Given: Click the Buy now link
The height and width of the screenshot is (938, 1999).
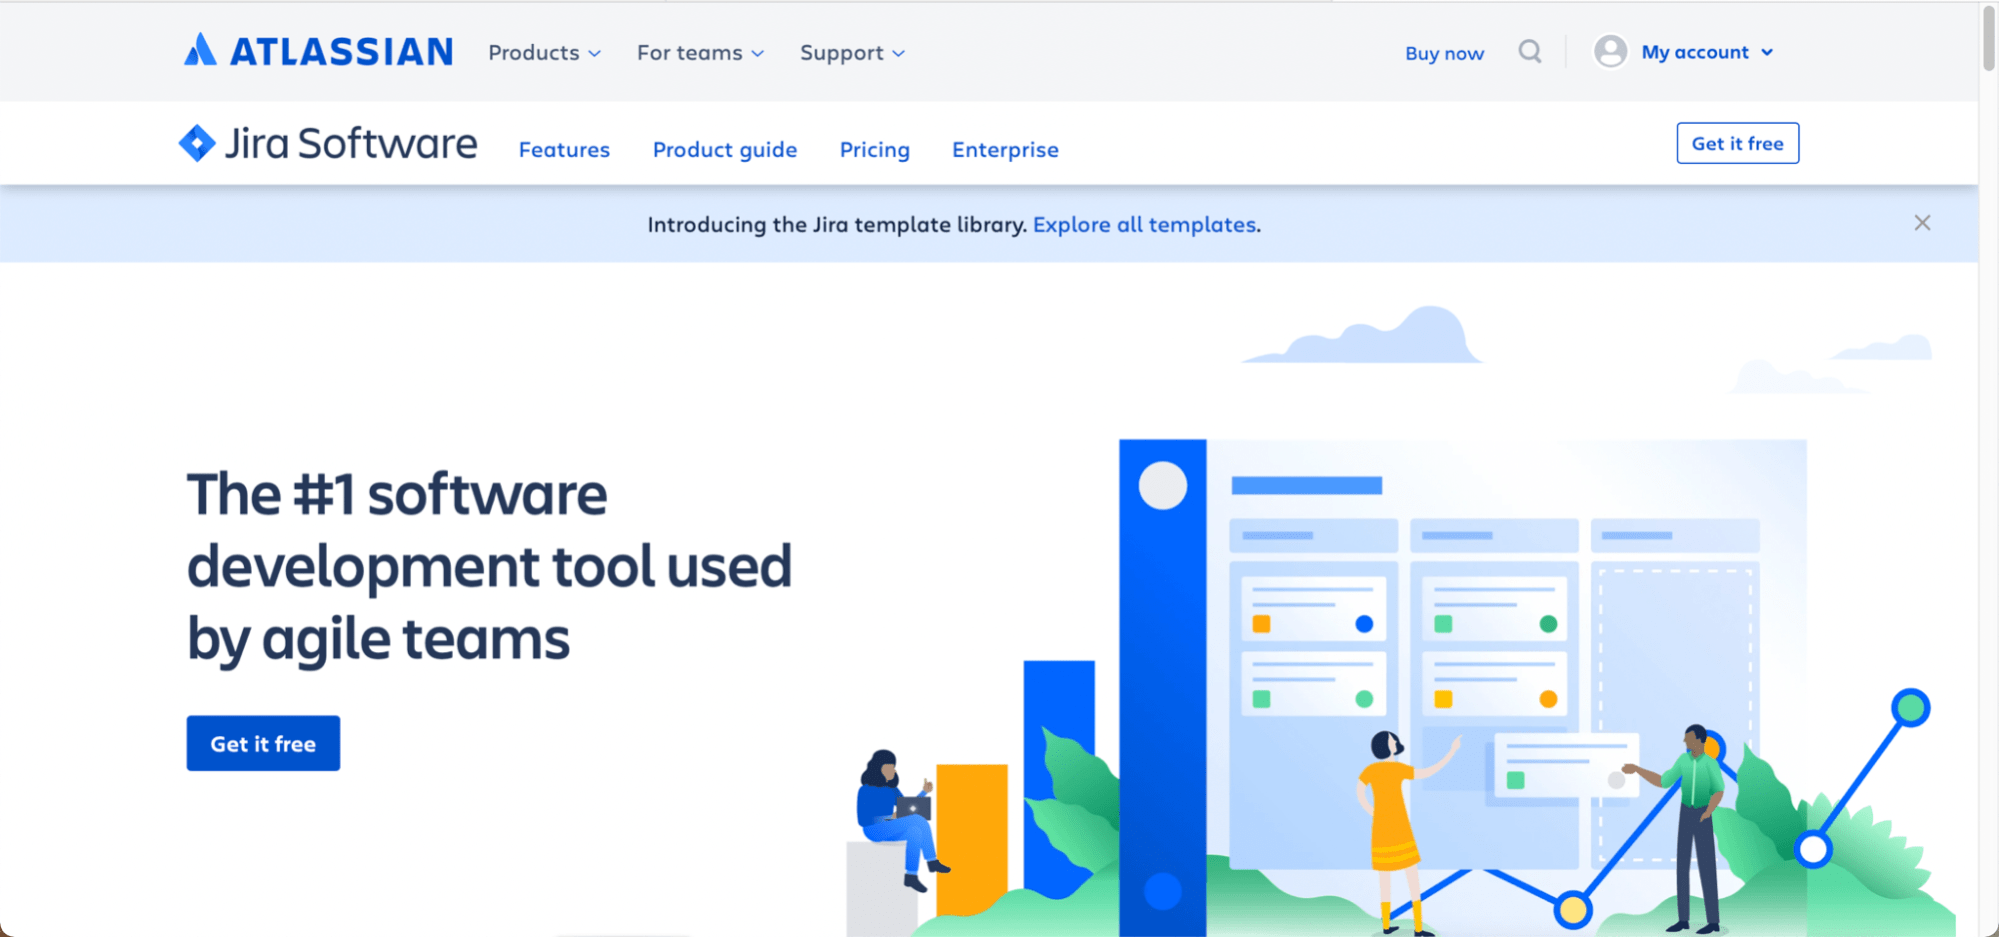Looking at the screenshot, I should 1444,53.
